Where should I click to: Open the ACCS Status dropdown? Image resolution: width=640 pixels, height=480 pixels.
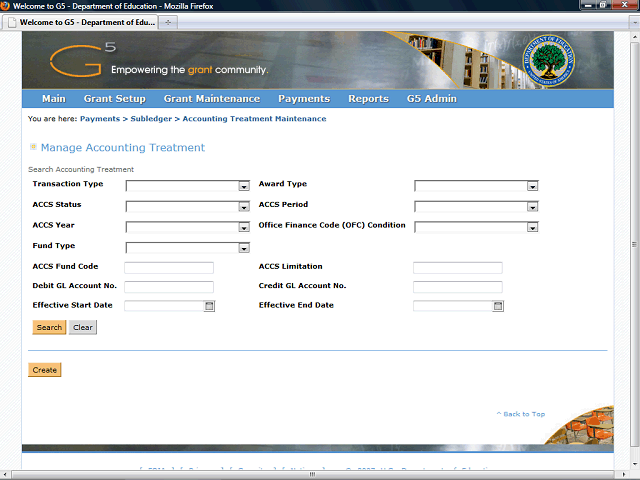coord(244,207)
